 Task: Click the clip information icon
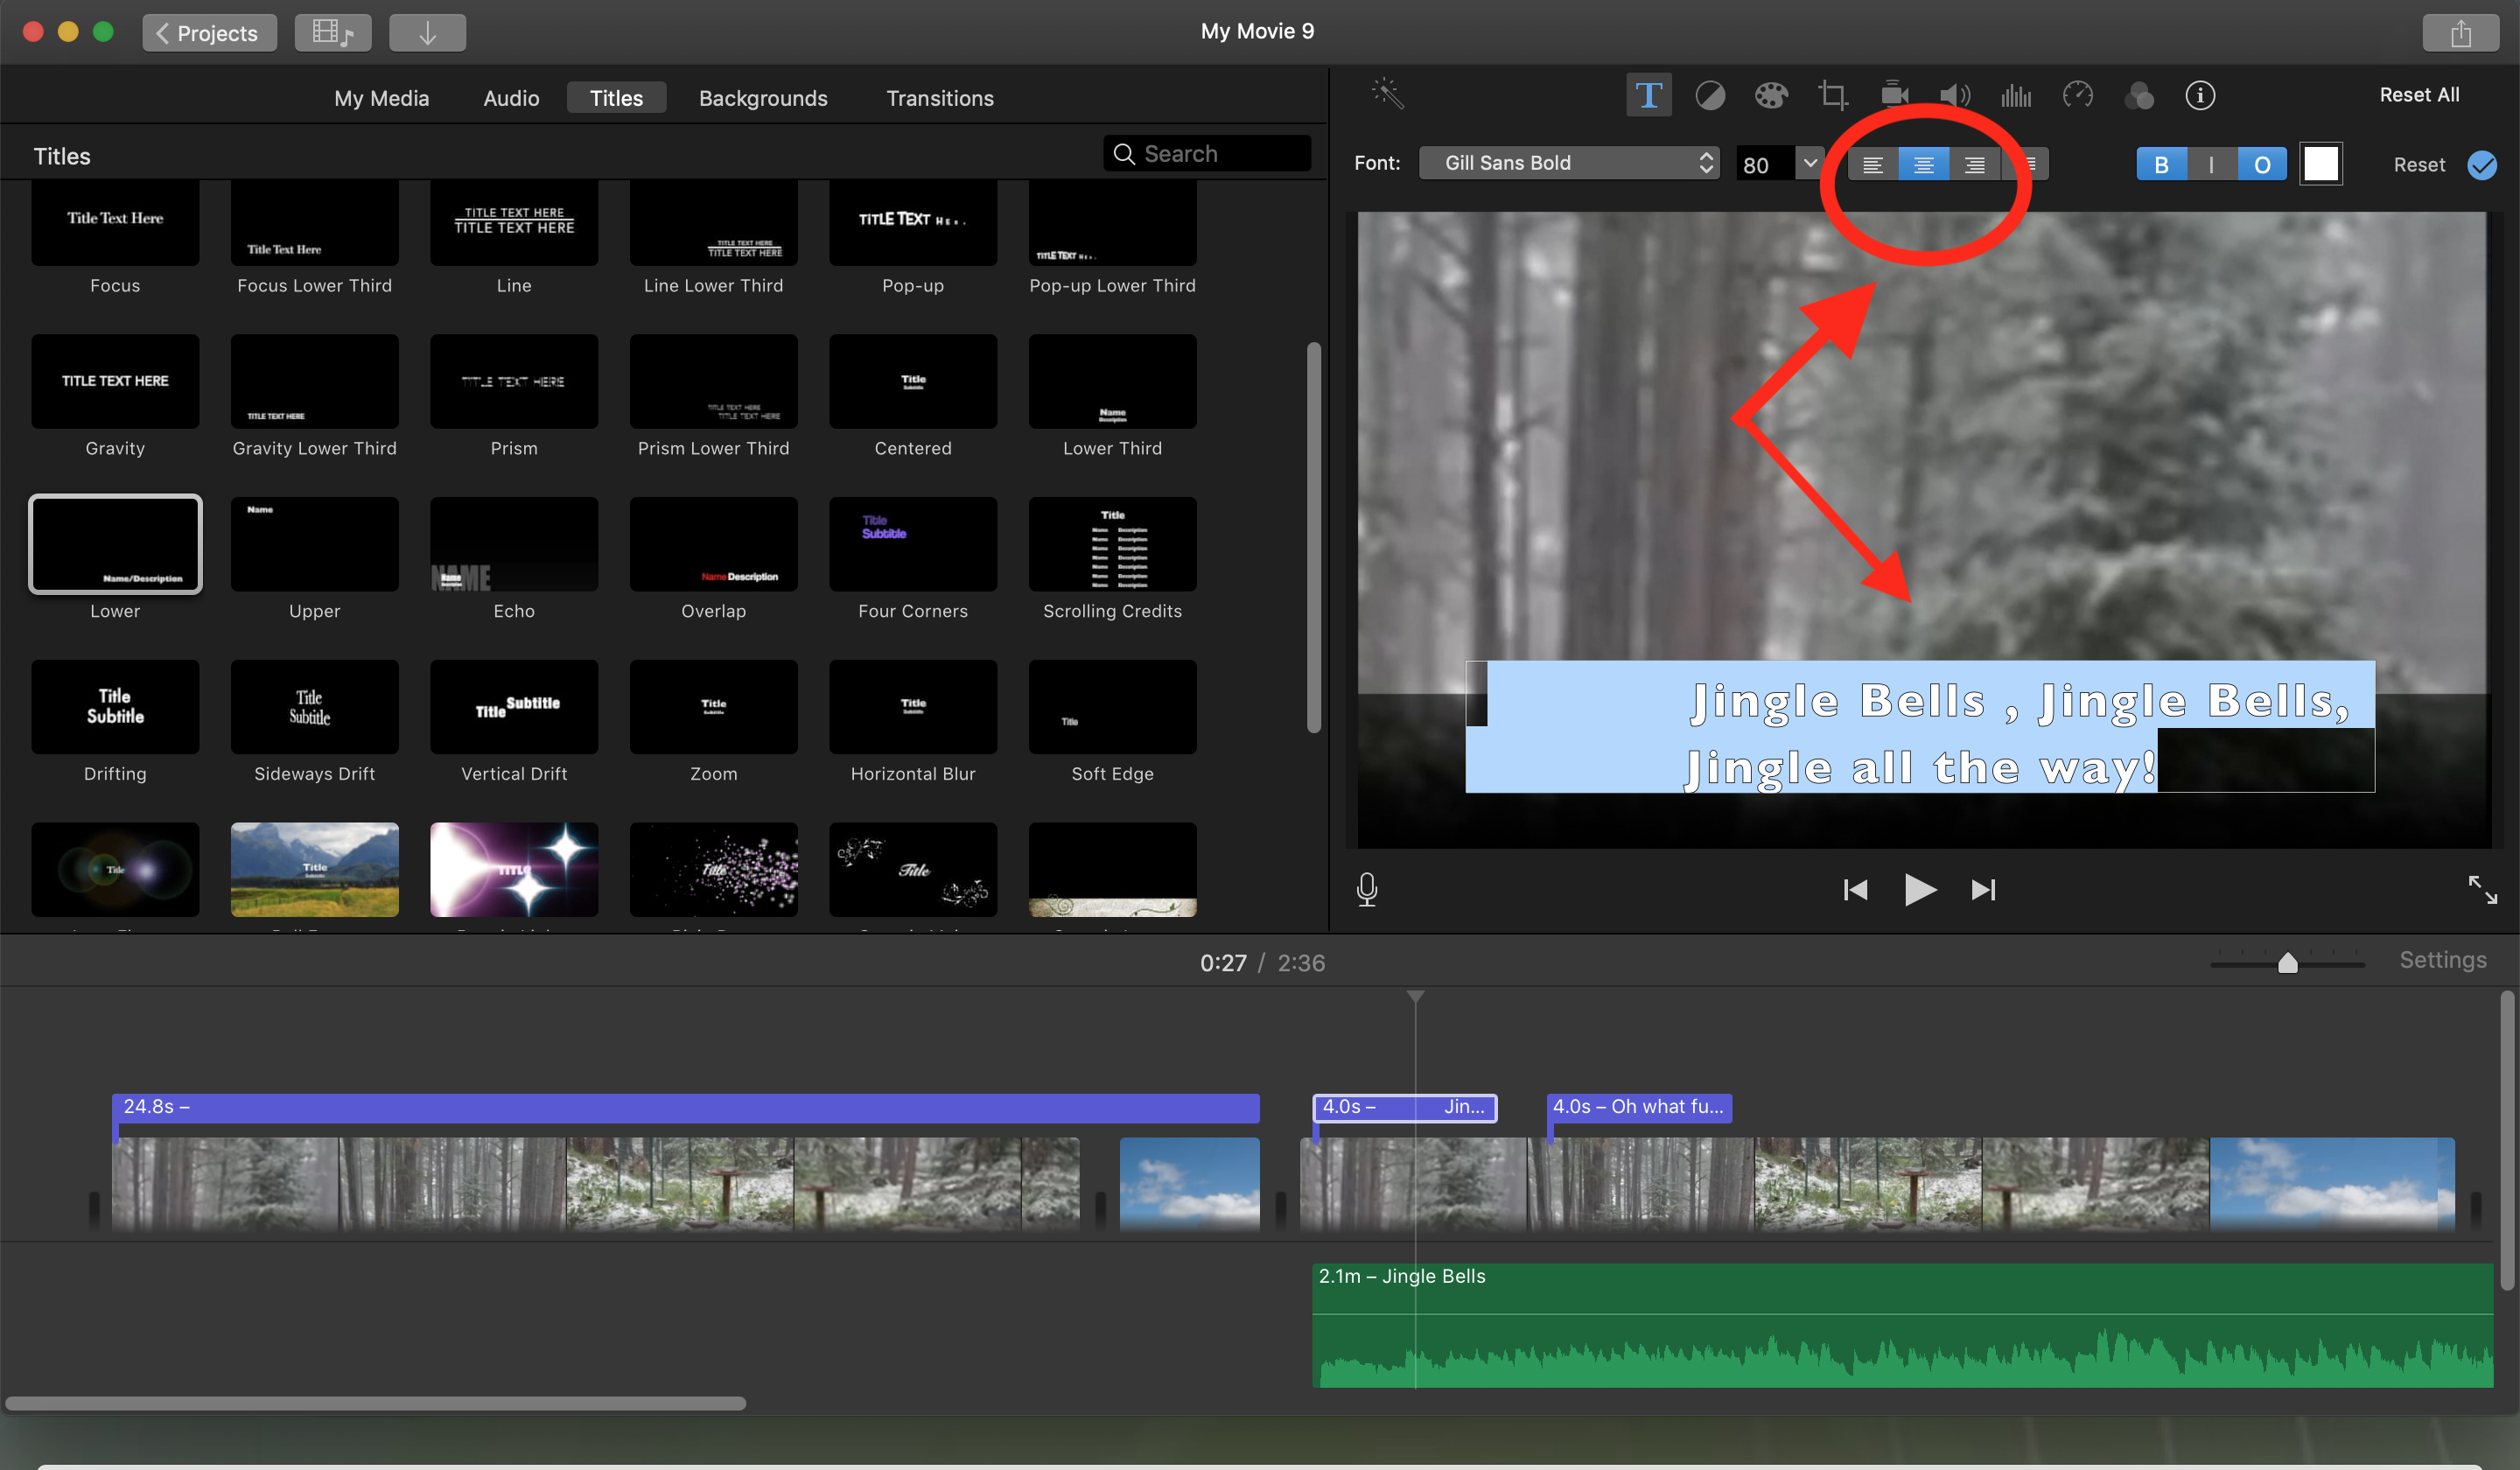tap(2199, 96)
